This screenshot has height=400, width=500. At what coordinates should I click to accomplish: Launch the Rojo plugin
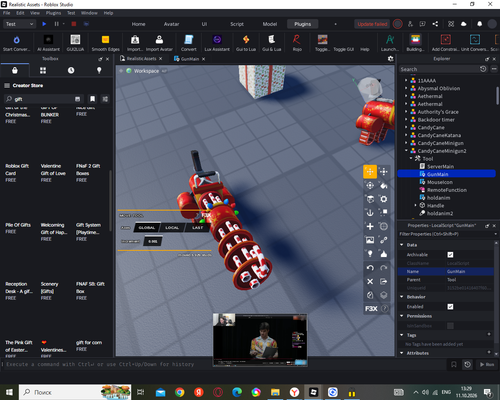297,40
